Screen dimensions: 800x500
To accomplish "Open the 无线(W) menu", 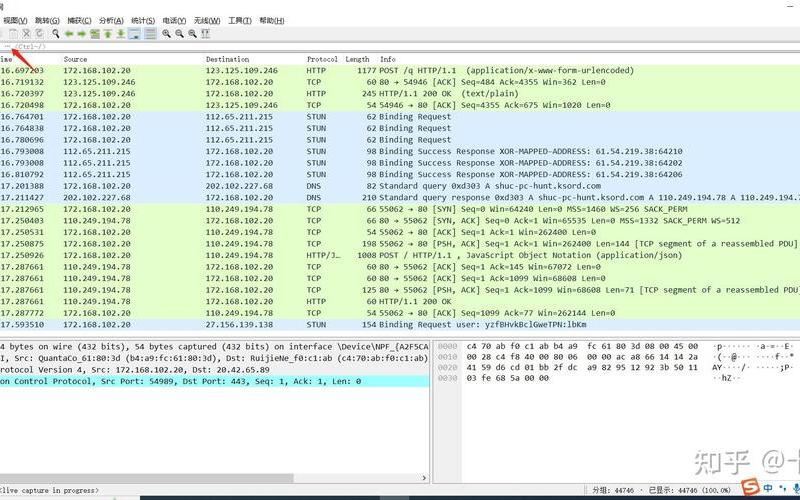I will click(x=207, y=21).
